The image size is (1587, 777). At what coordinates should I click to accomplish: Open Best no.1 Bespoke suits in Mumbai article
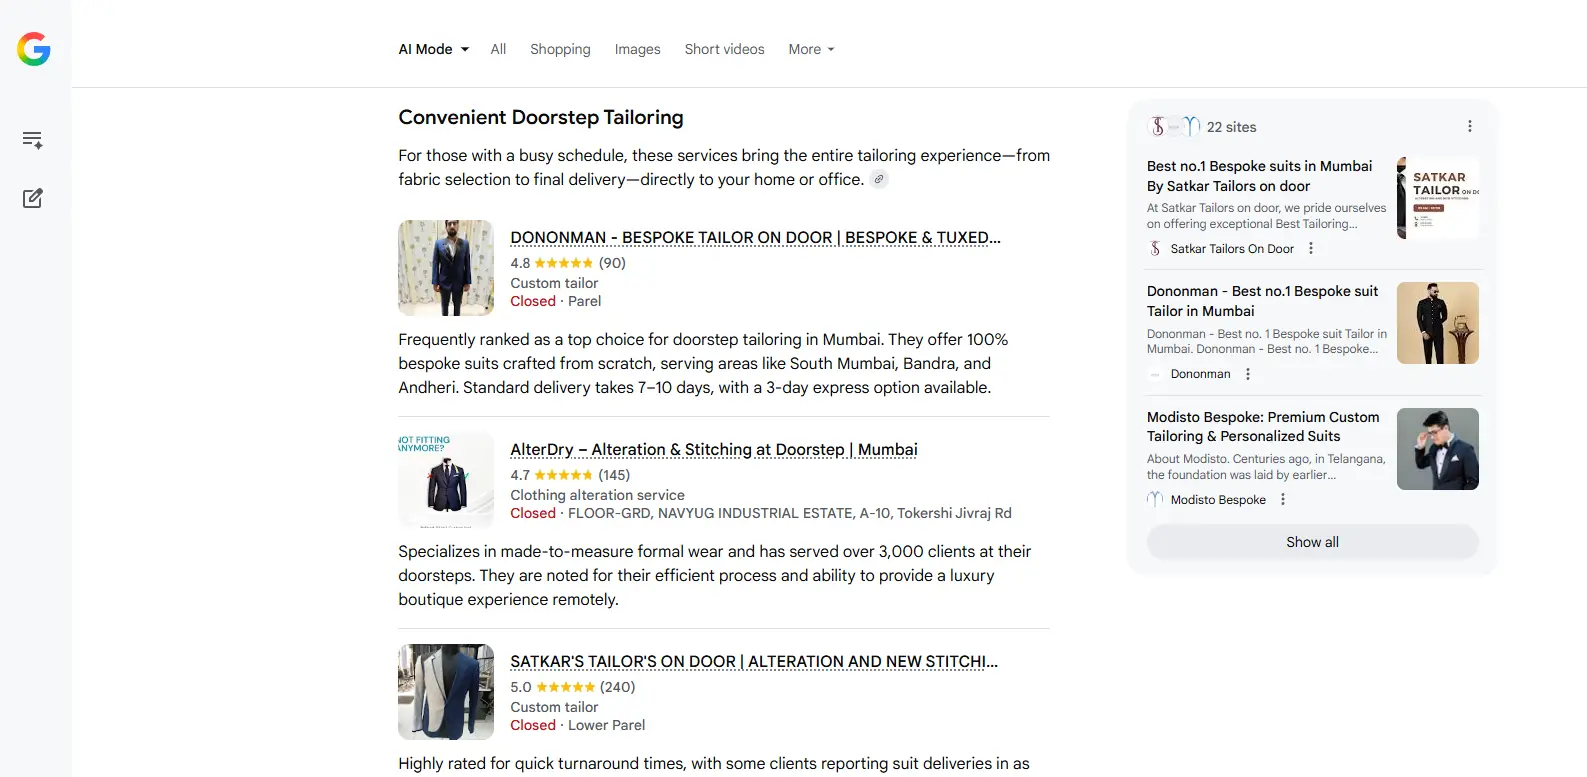pos(1259,176)
